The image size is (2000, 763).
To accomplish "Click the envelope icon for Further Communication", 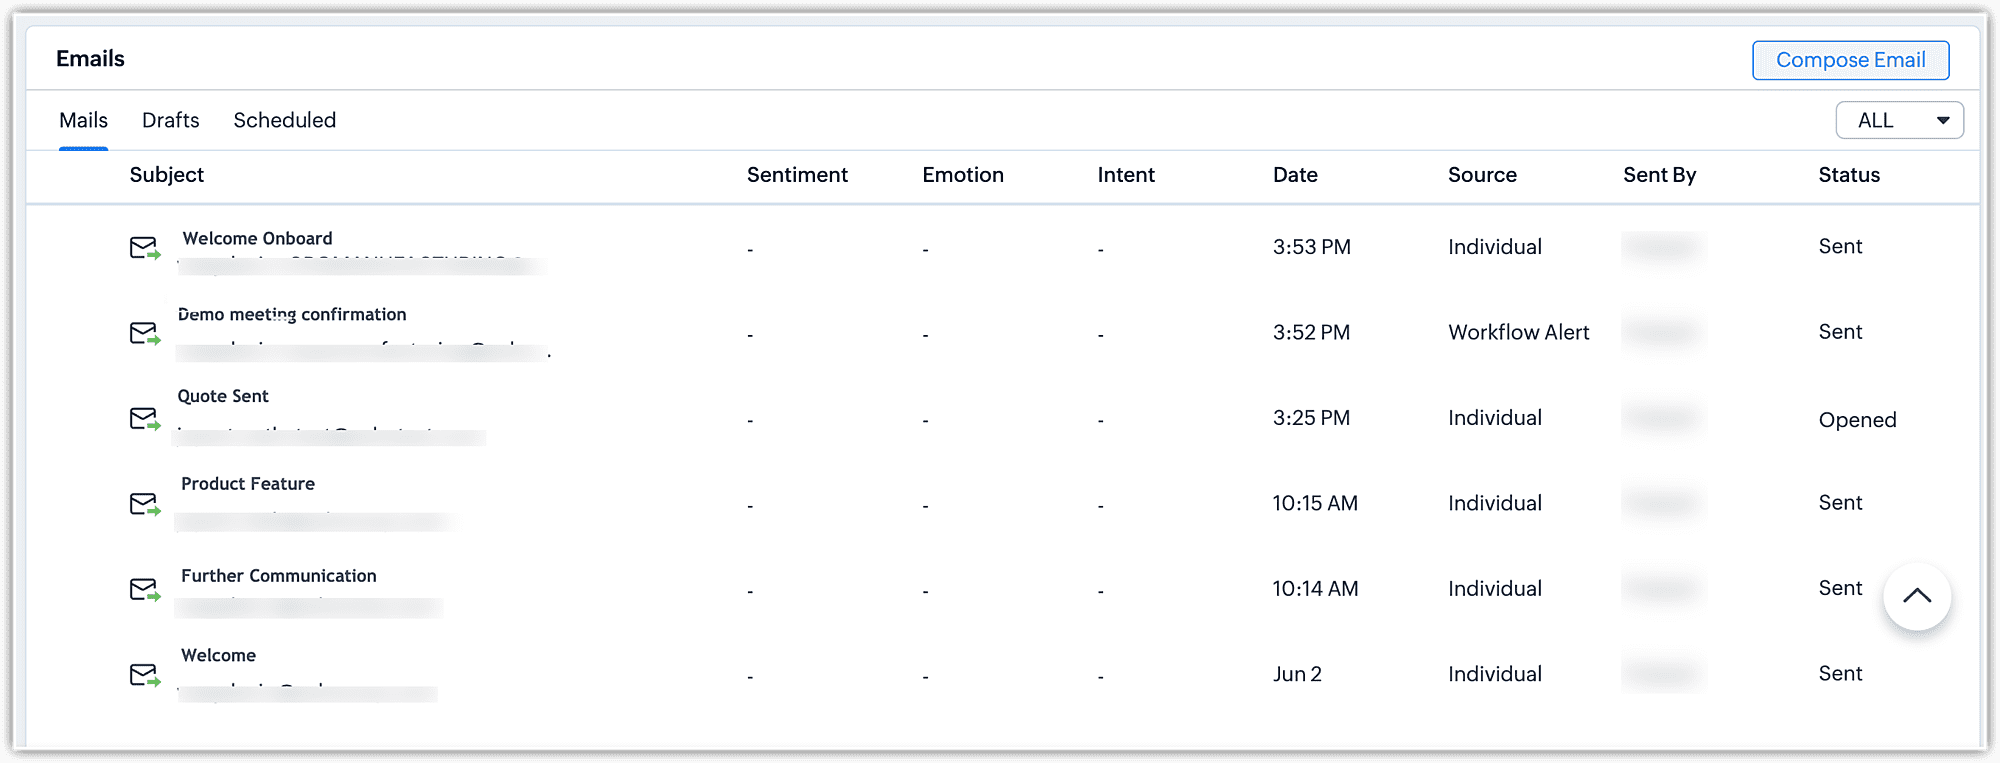I will (145, 590).
